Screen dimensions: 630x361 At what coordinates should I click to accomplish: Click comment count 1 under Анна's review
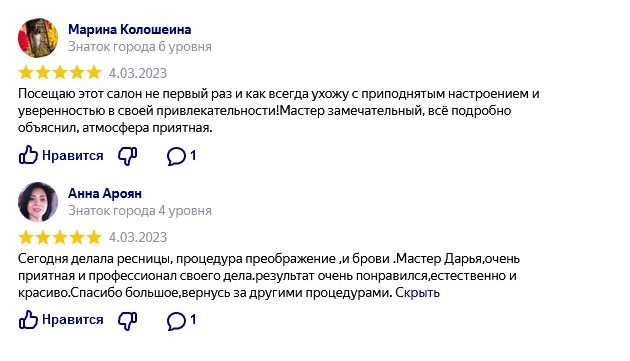[193, 320]
